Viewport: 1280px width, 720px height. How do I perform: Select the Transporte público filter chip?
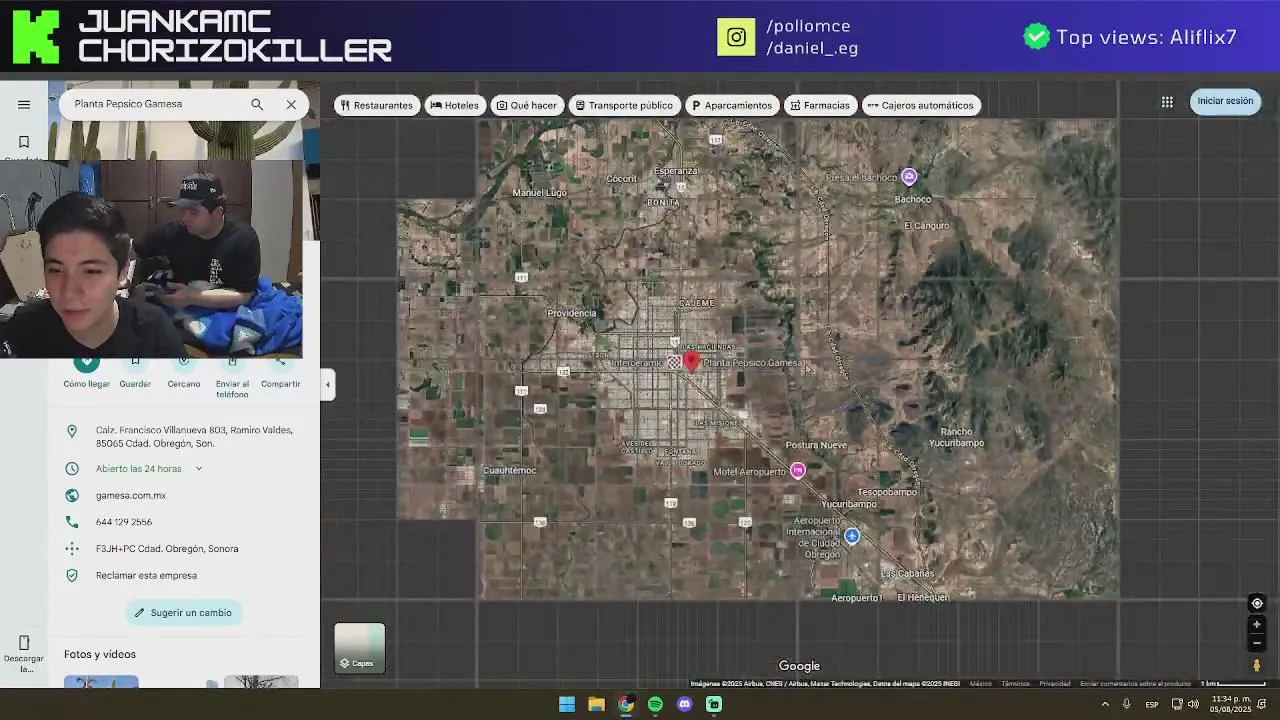coord(624,105)
